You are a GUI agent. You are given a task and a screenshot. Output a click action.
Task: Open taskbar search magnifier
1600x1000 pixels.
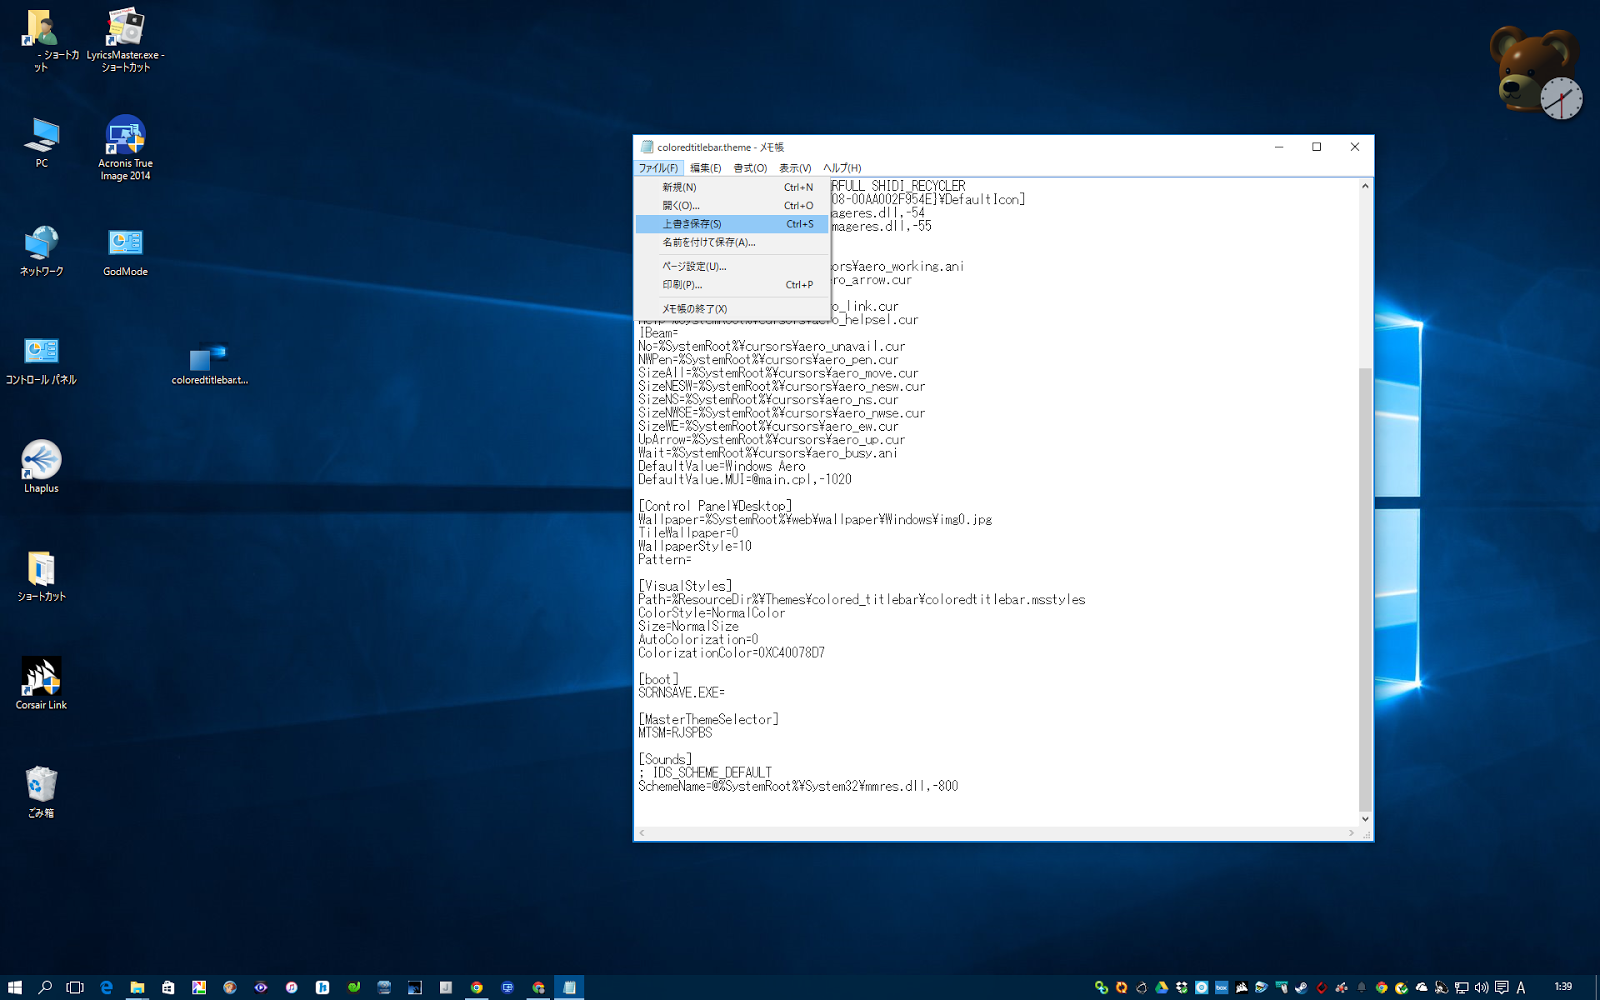(45, 987)
